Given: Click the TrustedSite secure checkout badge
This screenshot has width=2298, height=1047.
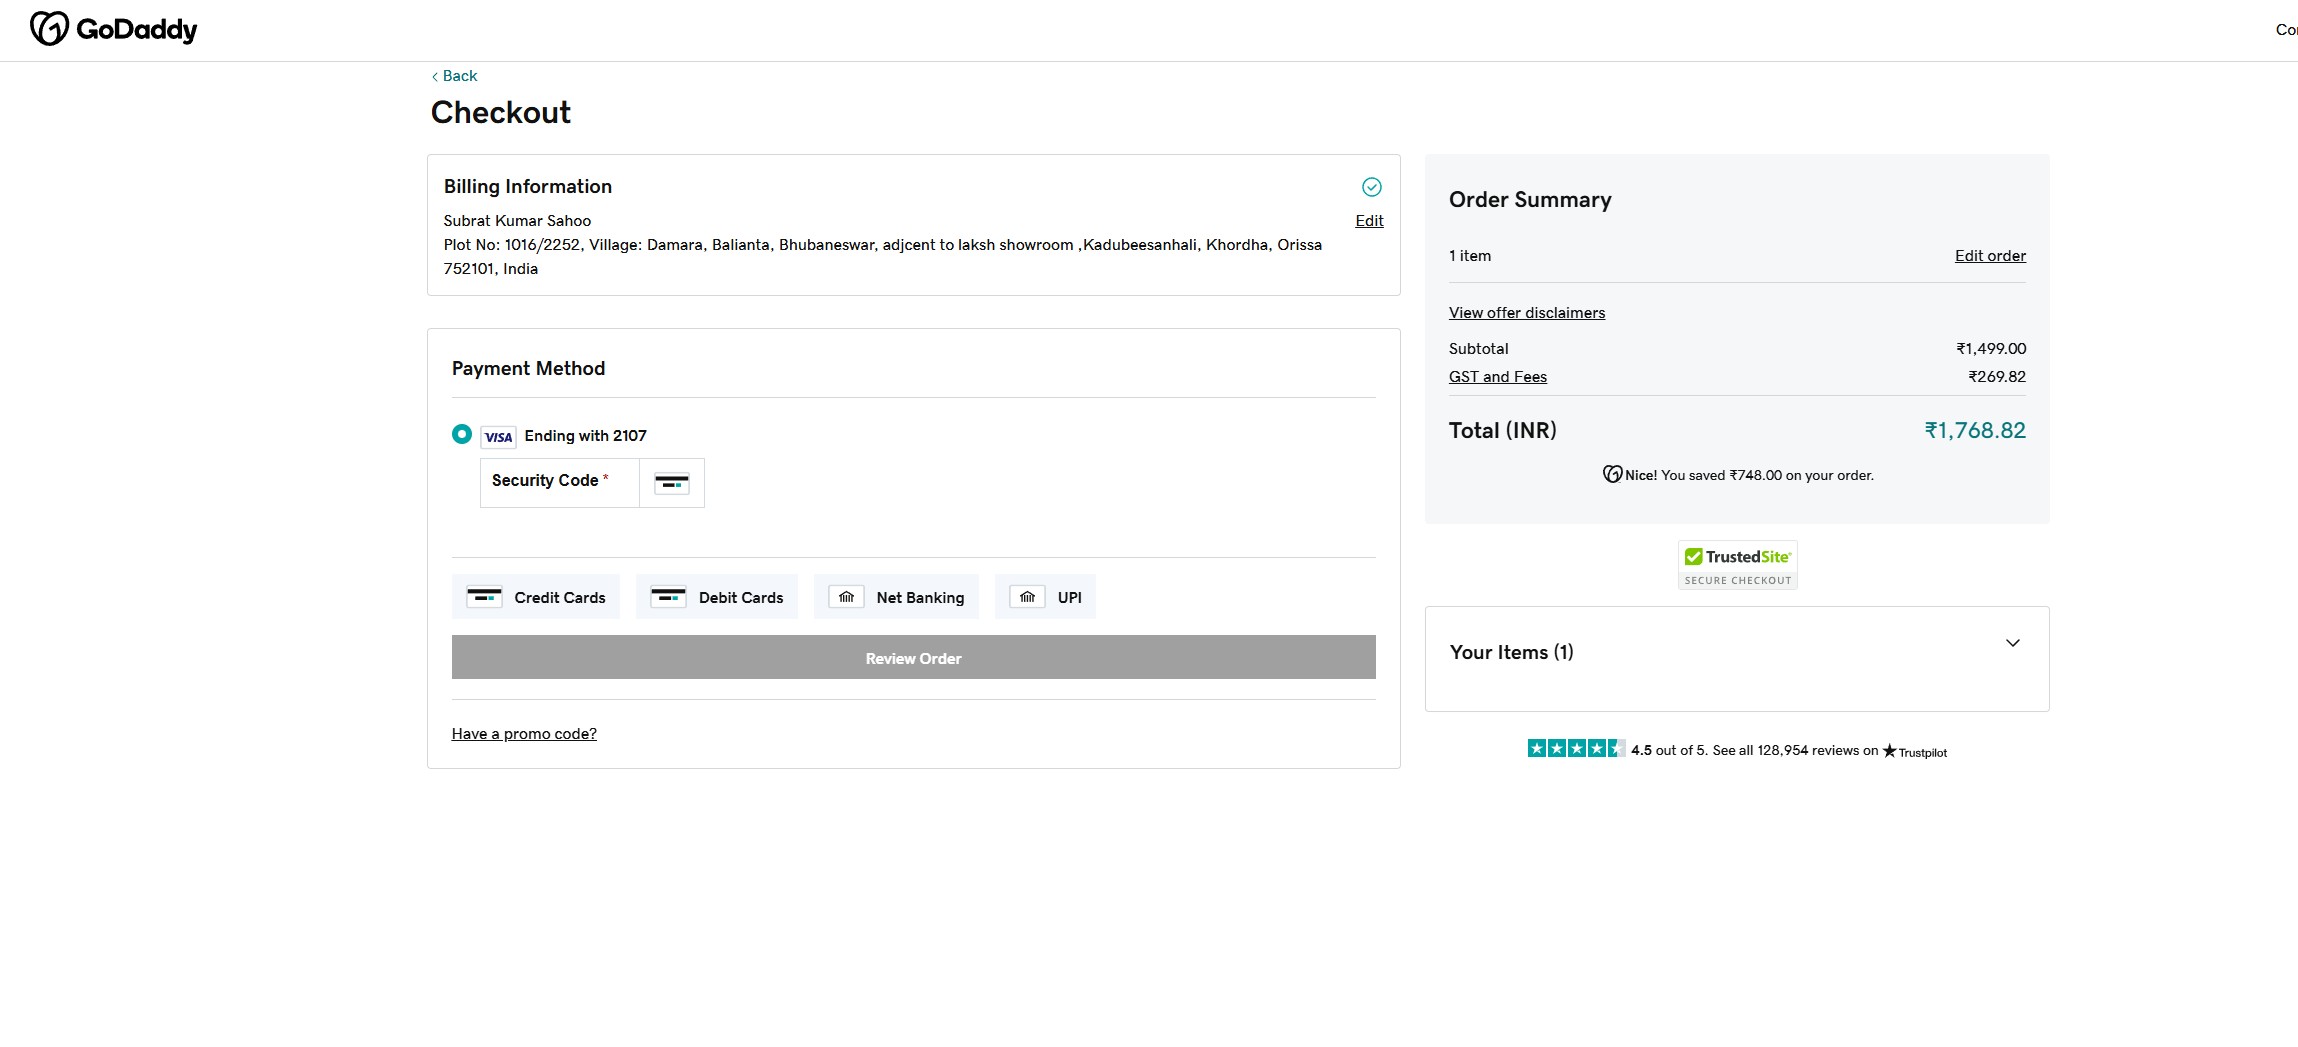Looking at the screenshot, I should (x=1737, y=566).
